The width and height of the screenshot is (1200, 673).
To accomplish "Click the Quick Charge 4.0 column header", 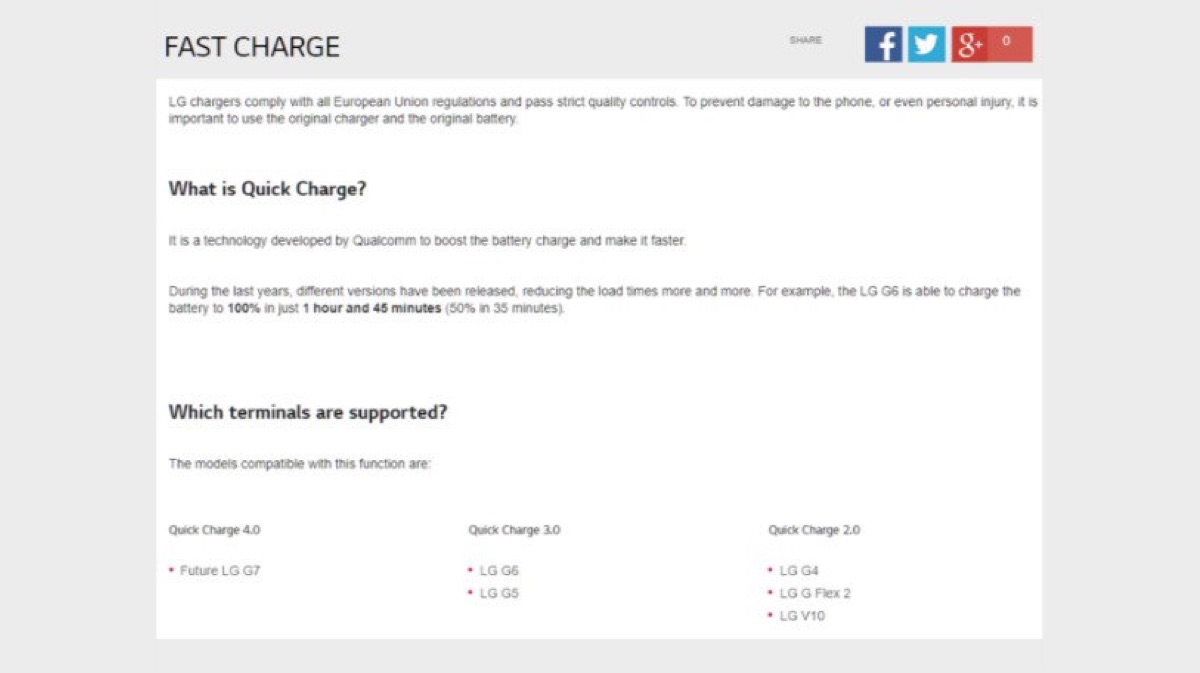I will (x=214, y=530).
